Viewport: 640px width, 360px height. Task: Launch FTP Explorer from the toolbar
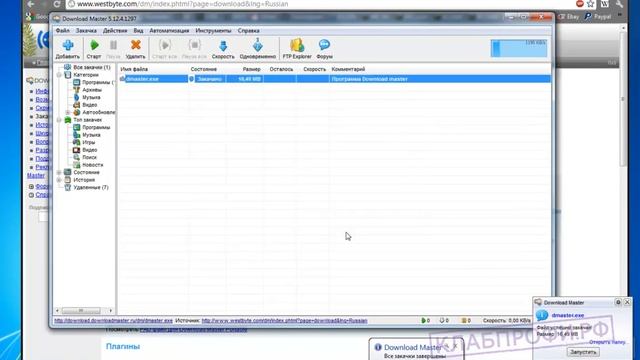tap(297, 49)
